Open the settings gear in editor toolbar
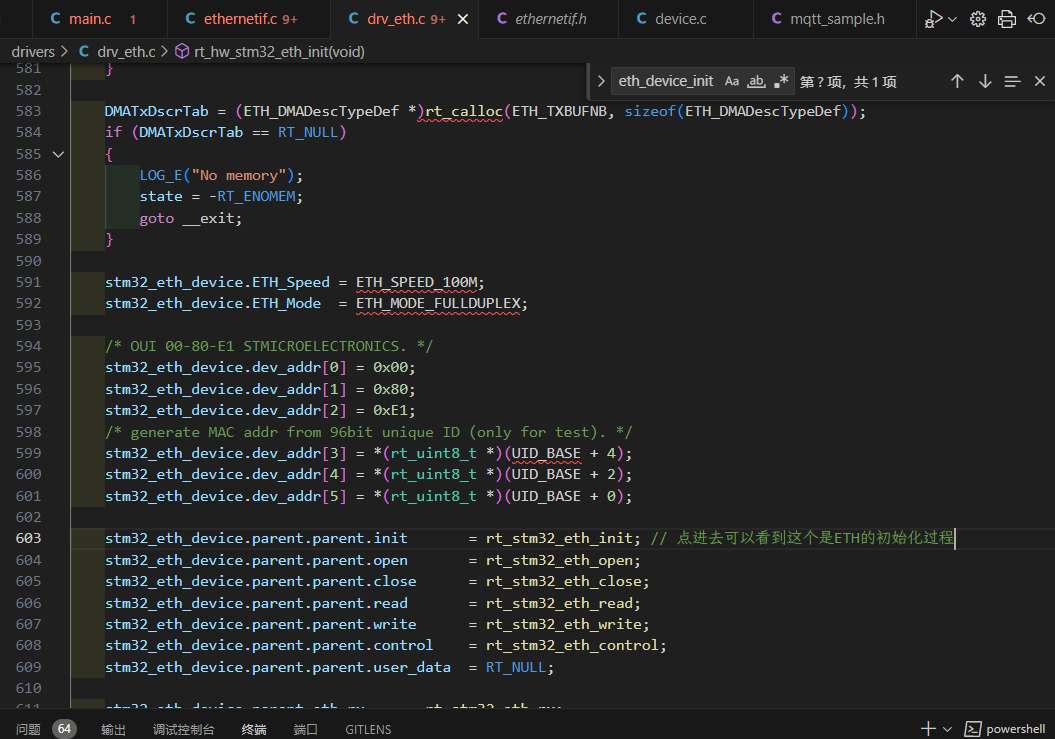This screenshot has height=739, width=1055. 978,19
